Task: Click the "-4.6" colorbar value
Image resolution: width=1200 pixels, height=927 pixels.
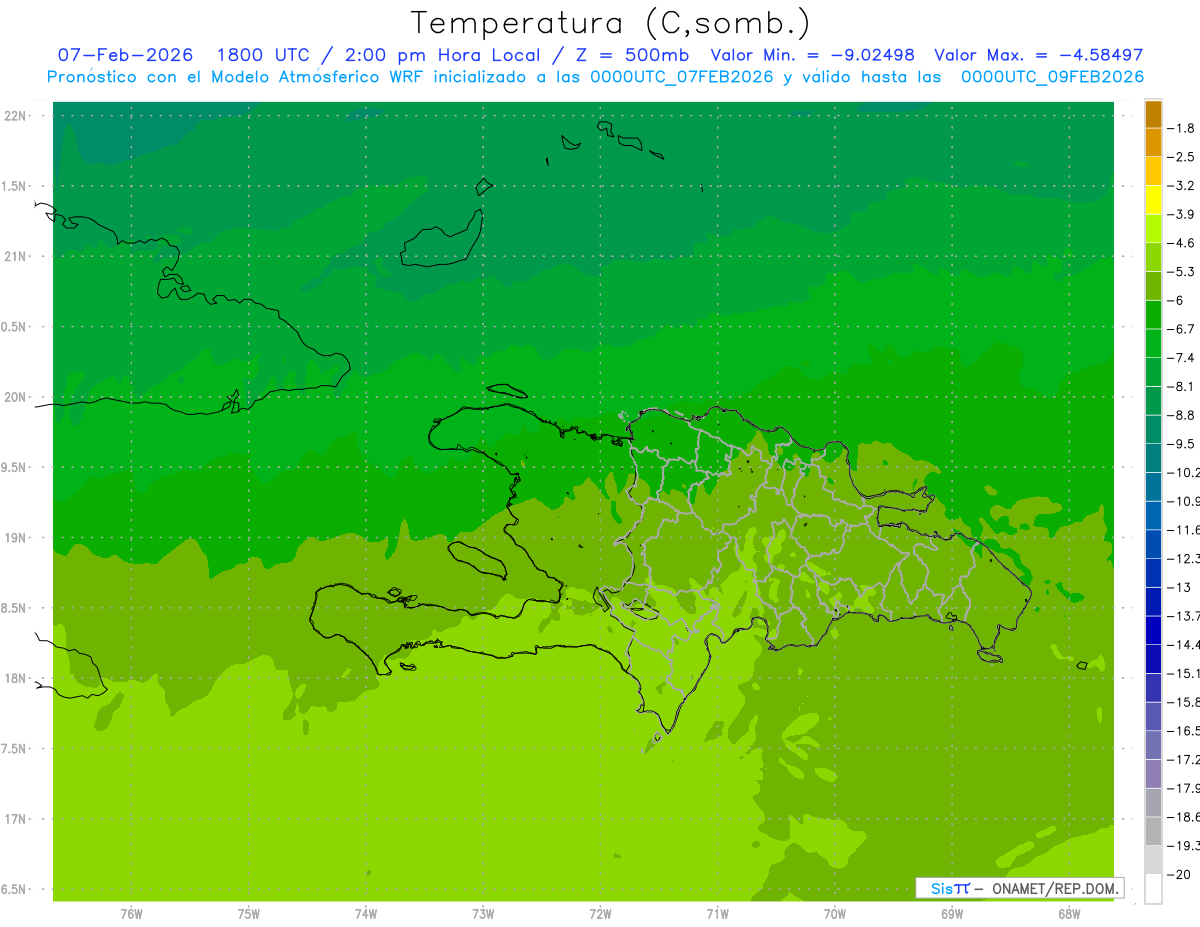Action: click(1181, 243)
